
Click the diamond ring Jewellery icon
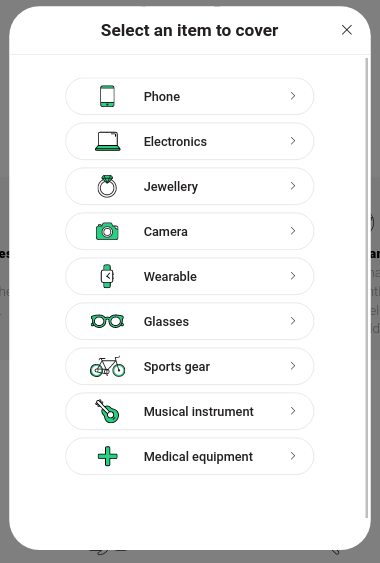tap(107, 186)
